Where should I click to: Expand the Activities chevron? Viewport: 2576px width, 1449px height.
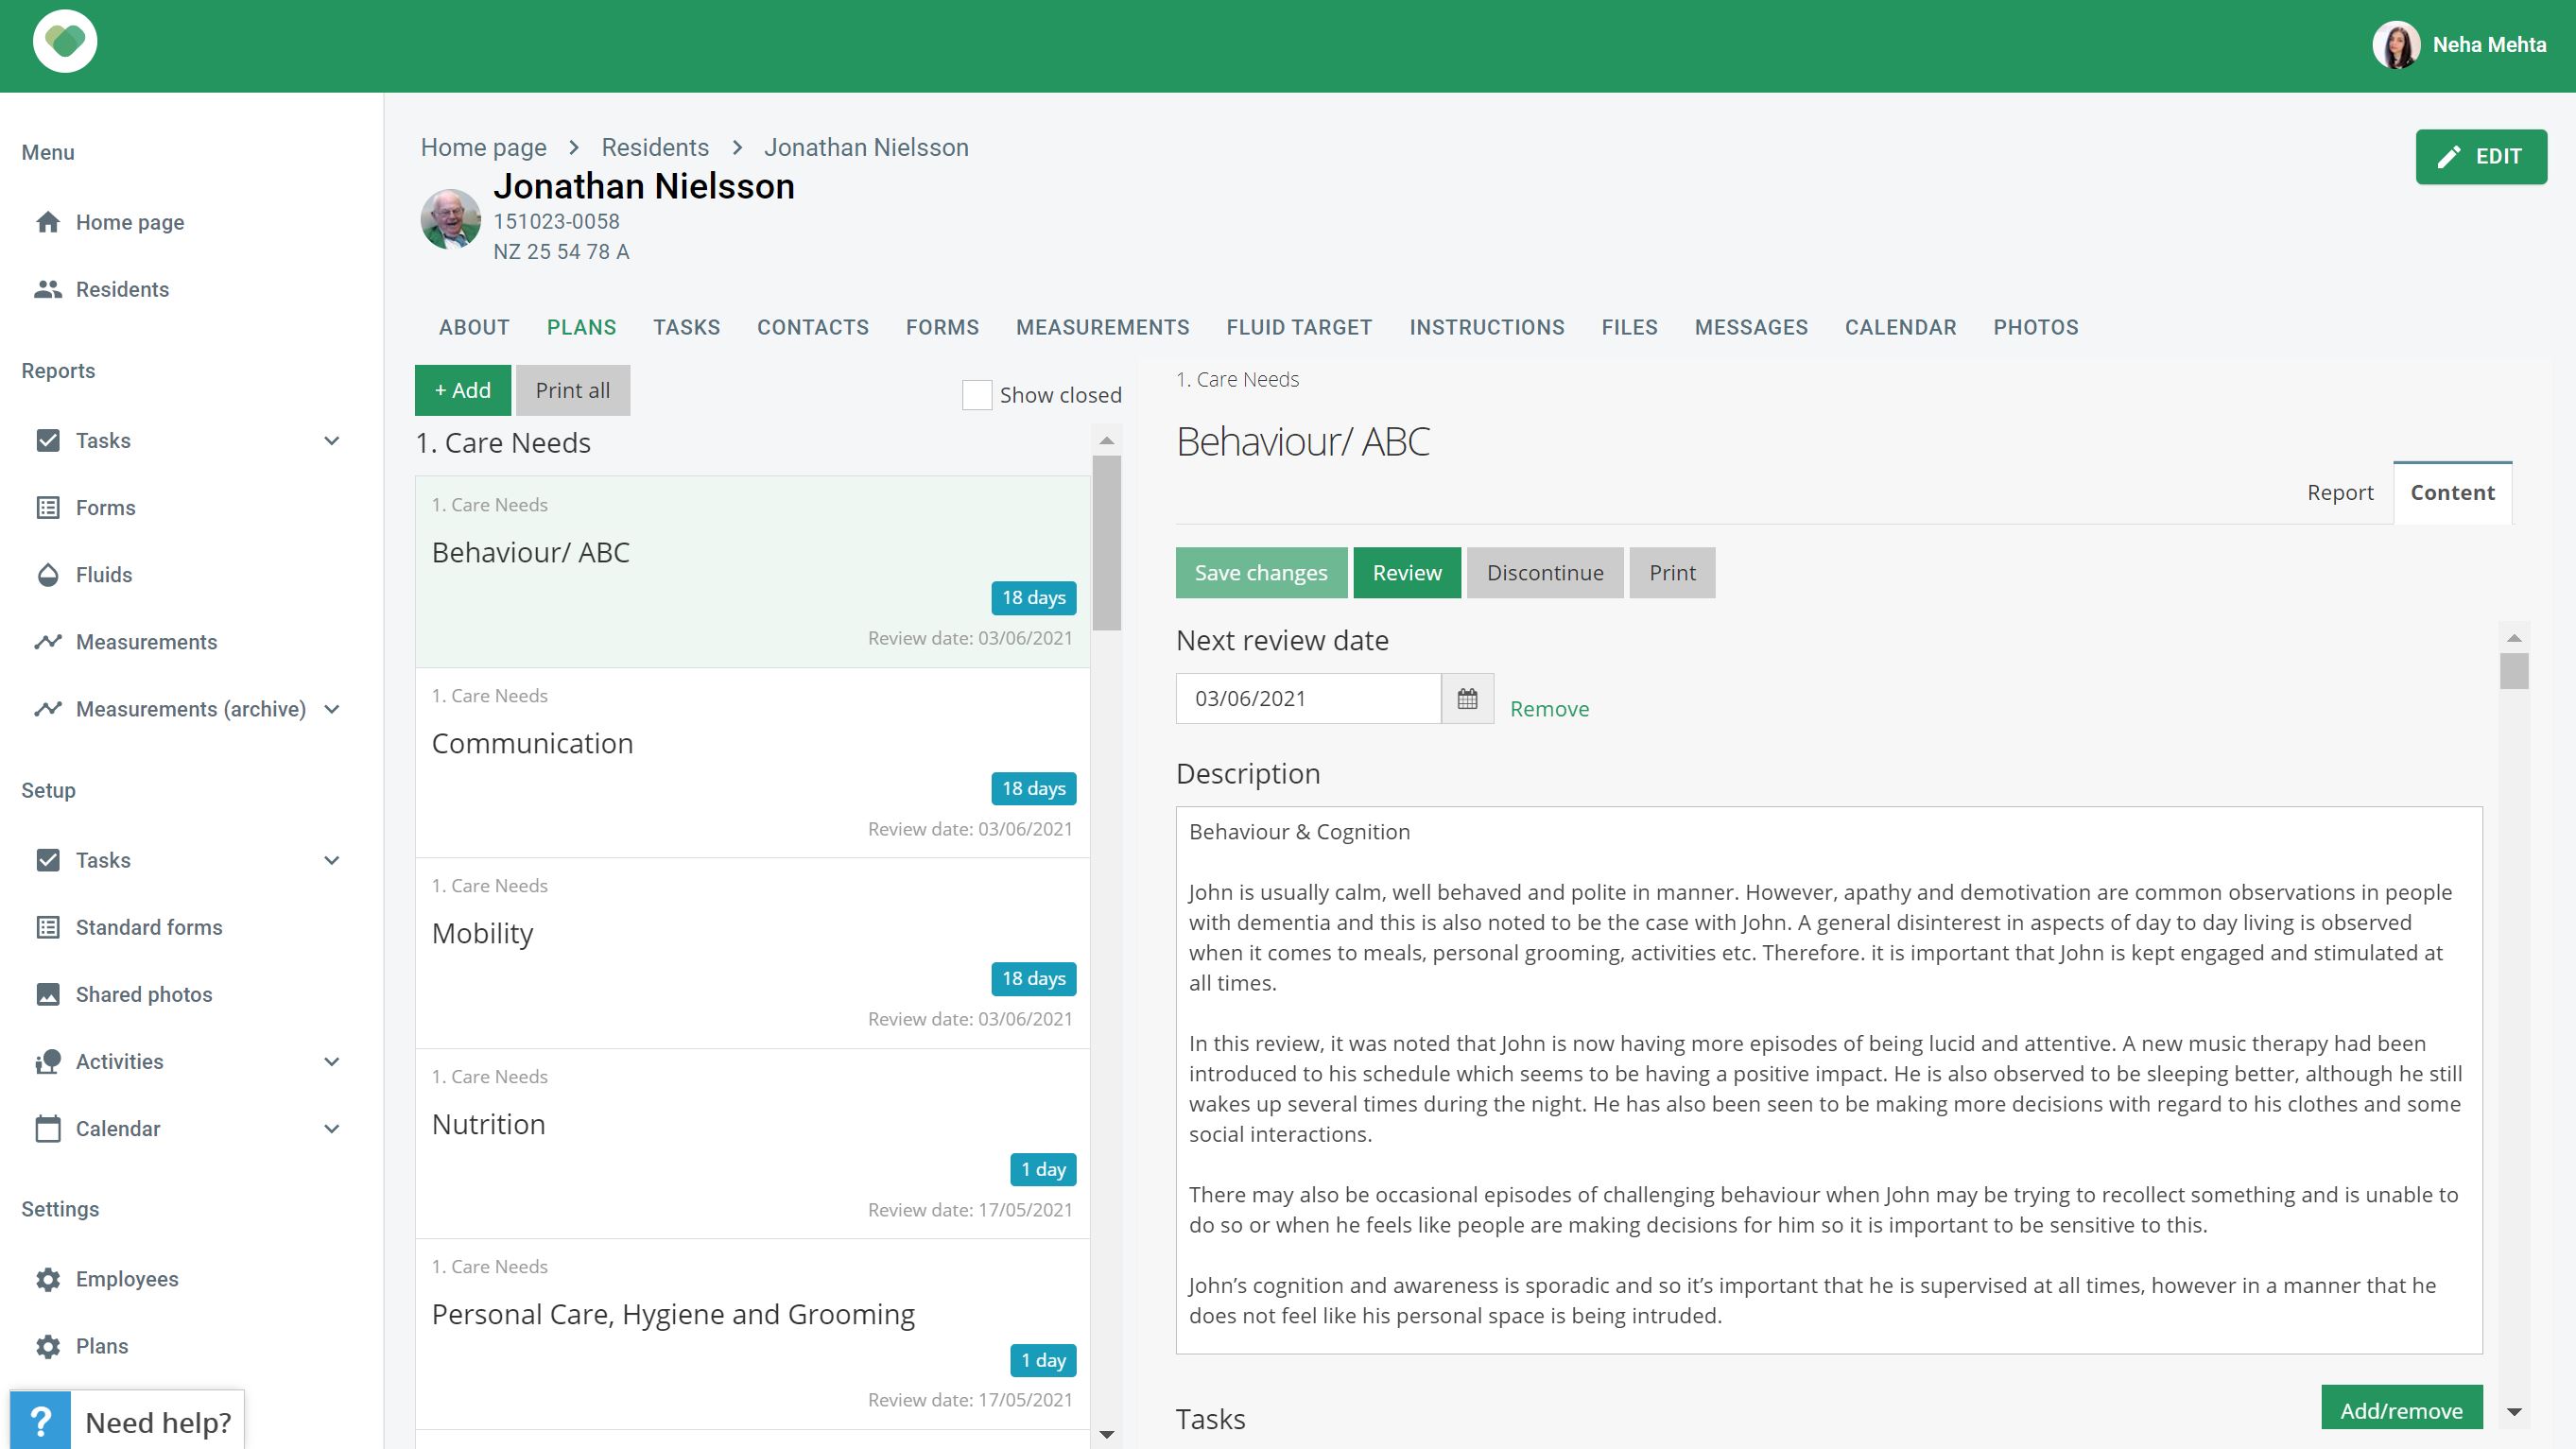(332, 1062)
